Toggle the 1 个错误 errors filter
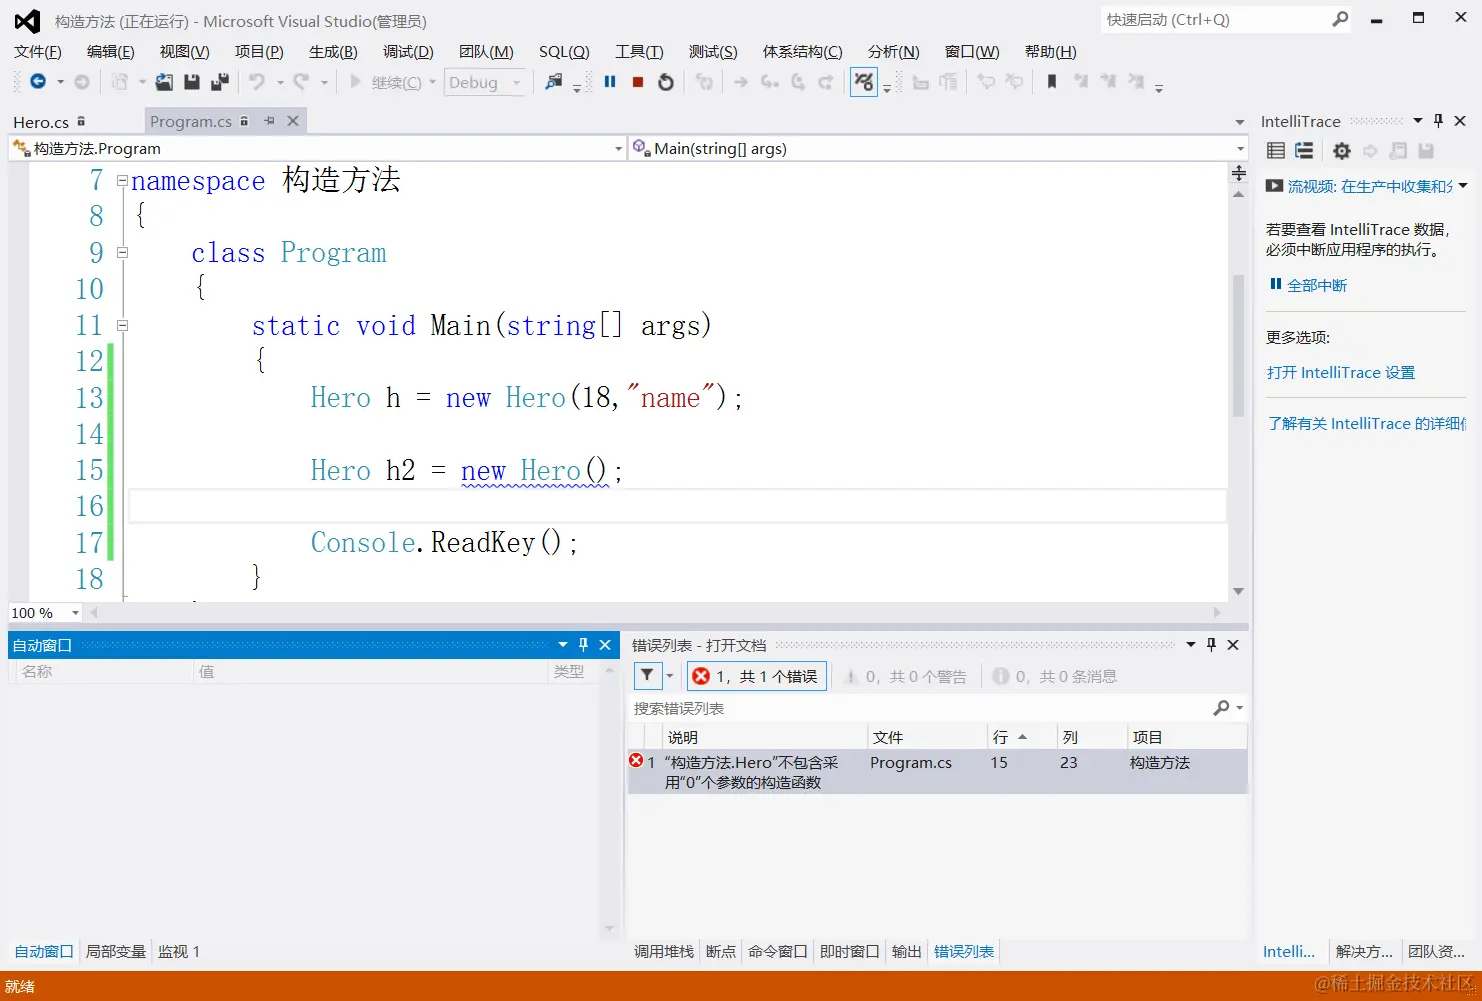This screenshot has width=1482, height=1001. 757,676
